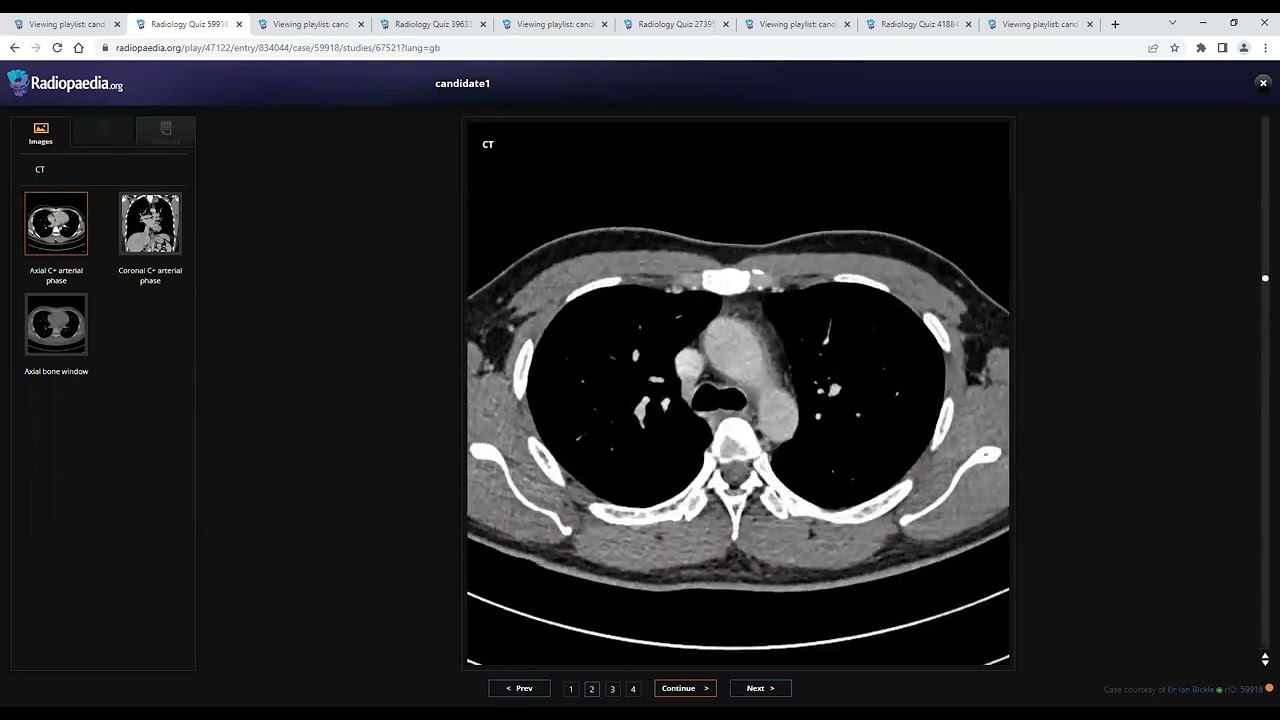
Task: Click the CT scan image
Action: [738, 392]
